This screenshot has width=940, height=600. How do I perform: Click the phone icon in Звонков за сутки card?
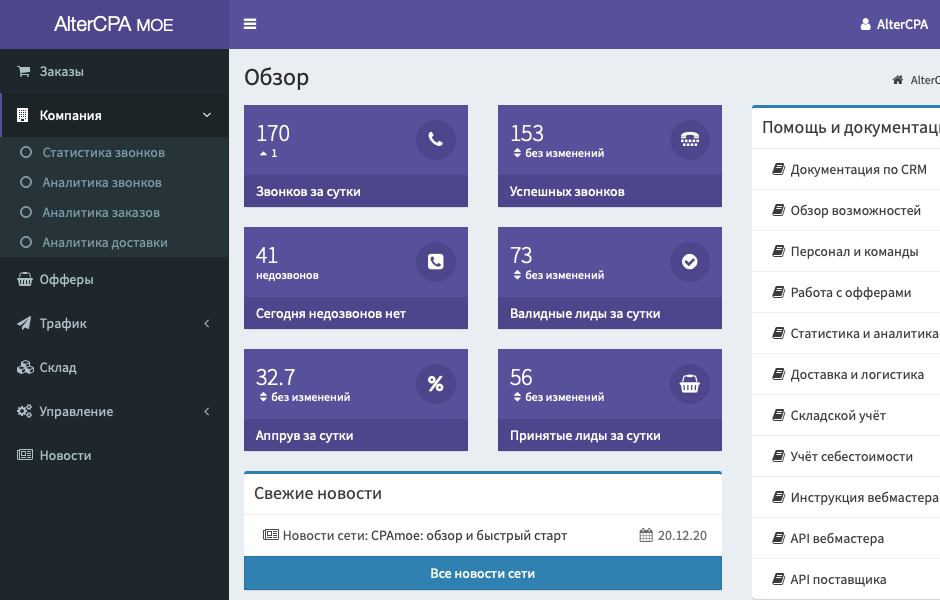click(436, 140)
